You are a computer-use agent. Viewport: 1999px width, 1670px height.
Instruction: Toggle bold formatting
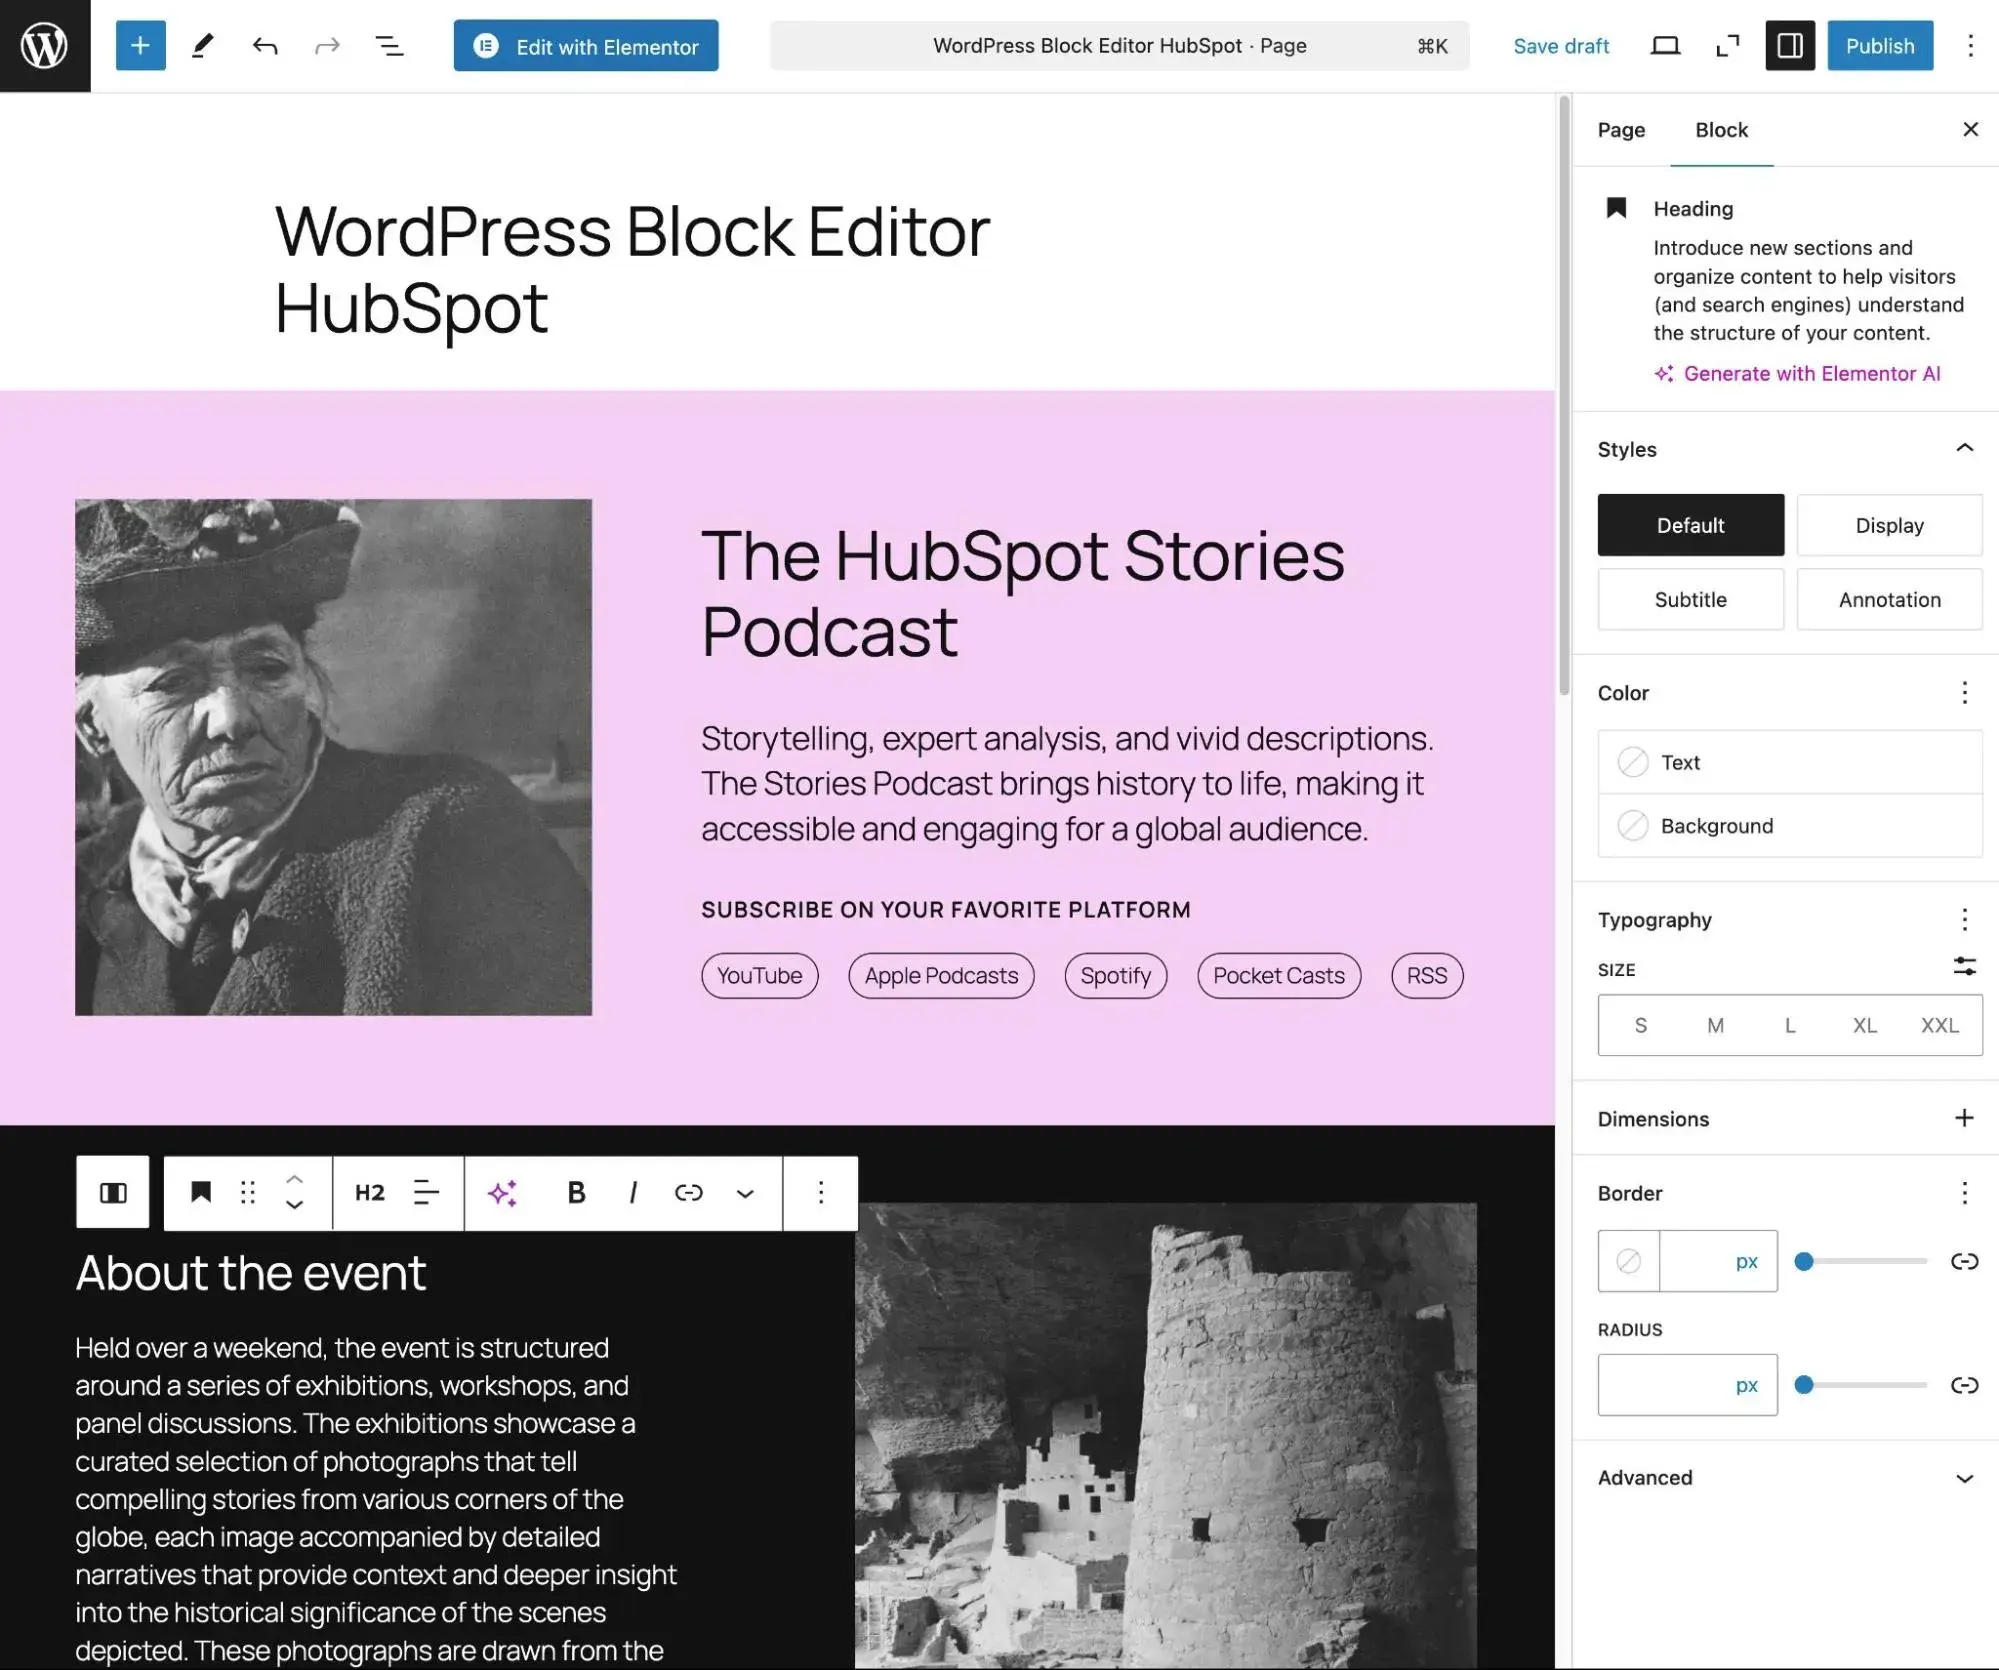point(576,1192)
